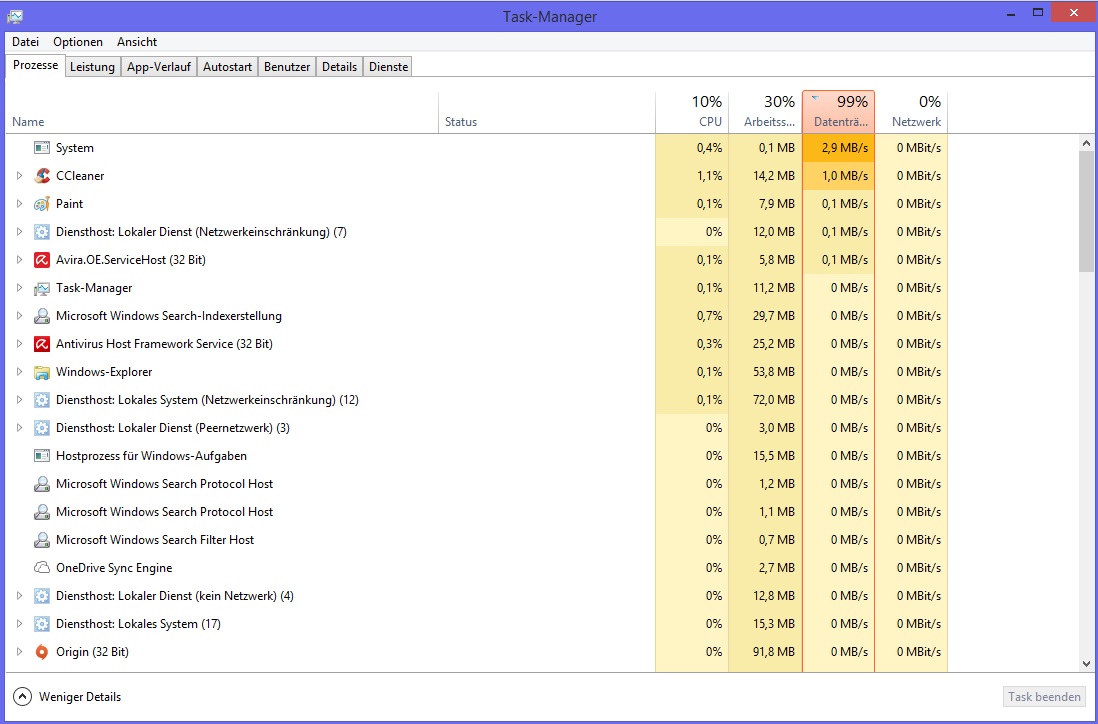This screenshot has width=1098, height=724.
Task: Click the Origin (32 Bit) orange icon
Action: (42, 652)
